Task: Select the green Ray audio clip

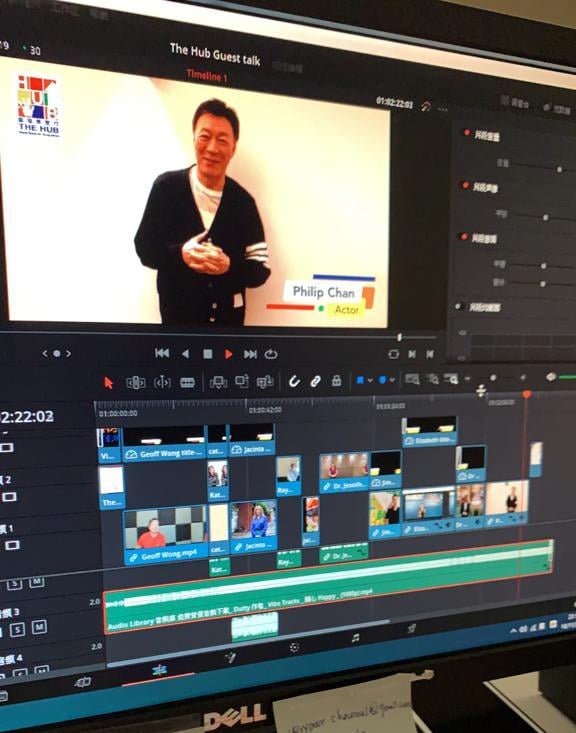Action: click(289, 559)
